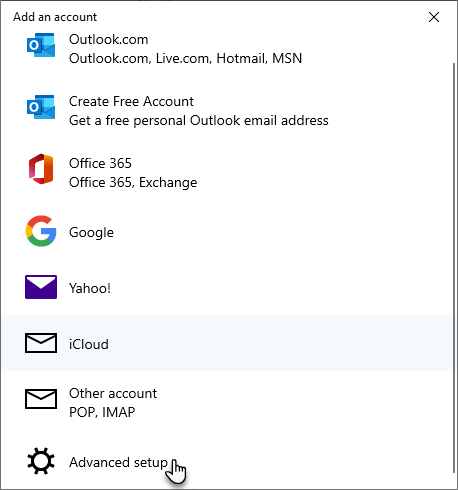
Task: Close the Add an account dialog
Action: 434,17
